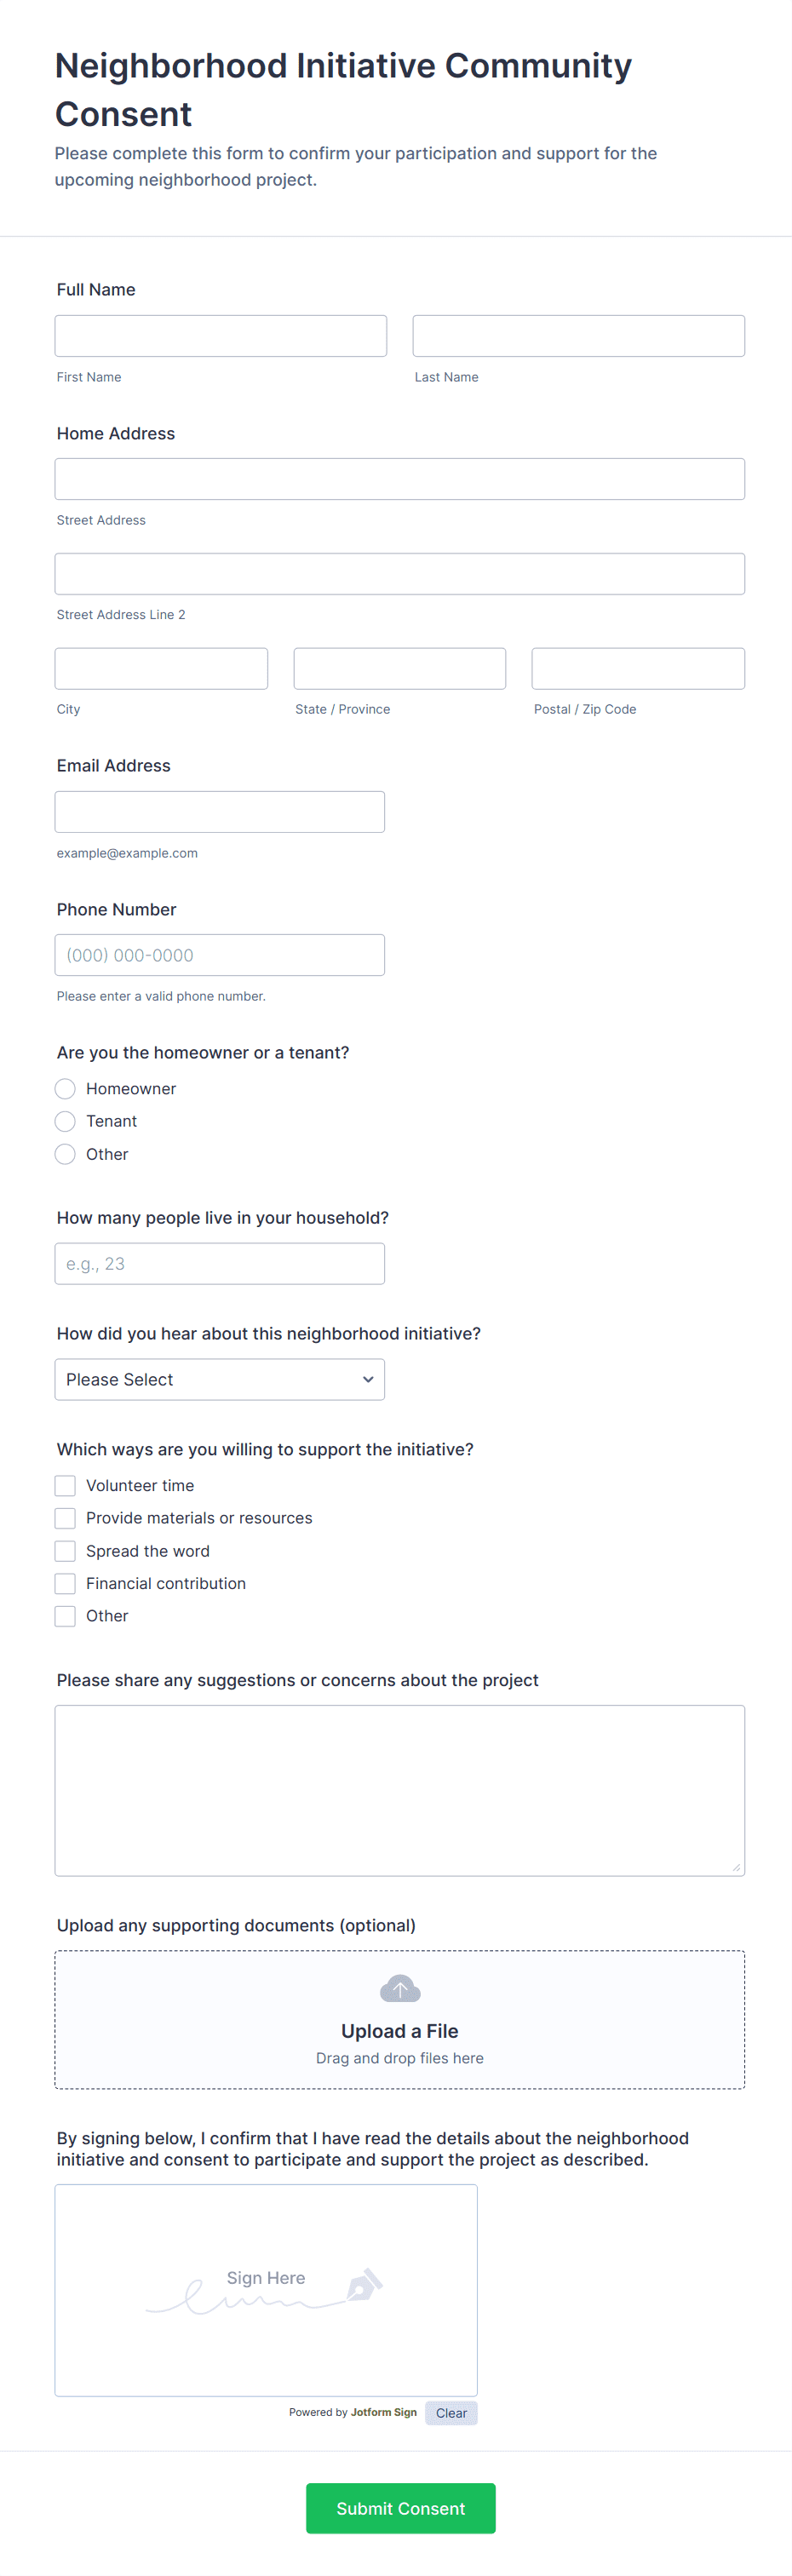This screenshot has width=792, height=2576.
Task: Click the pen icon in signature box
Action: (364, 2285)
